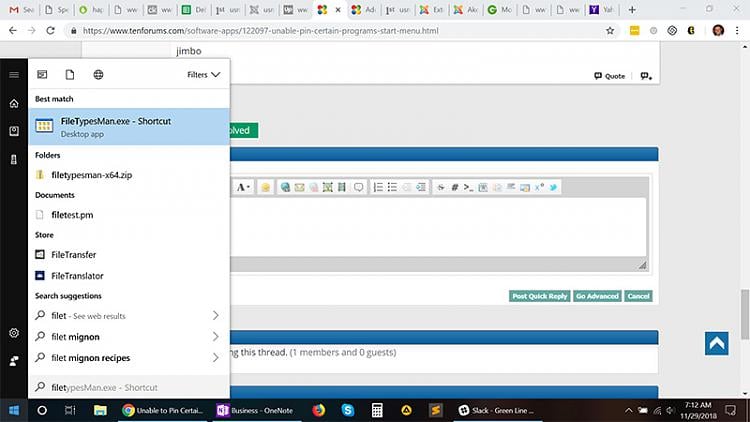Insert Twitter tweet icon in editor

[x=553, y=187]
